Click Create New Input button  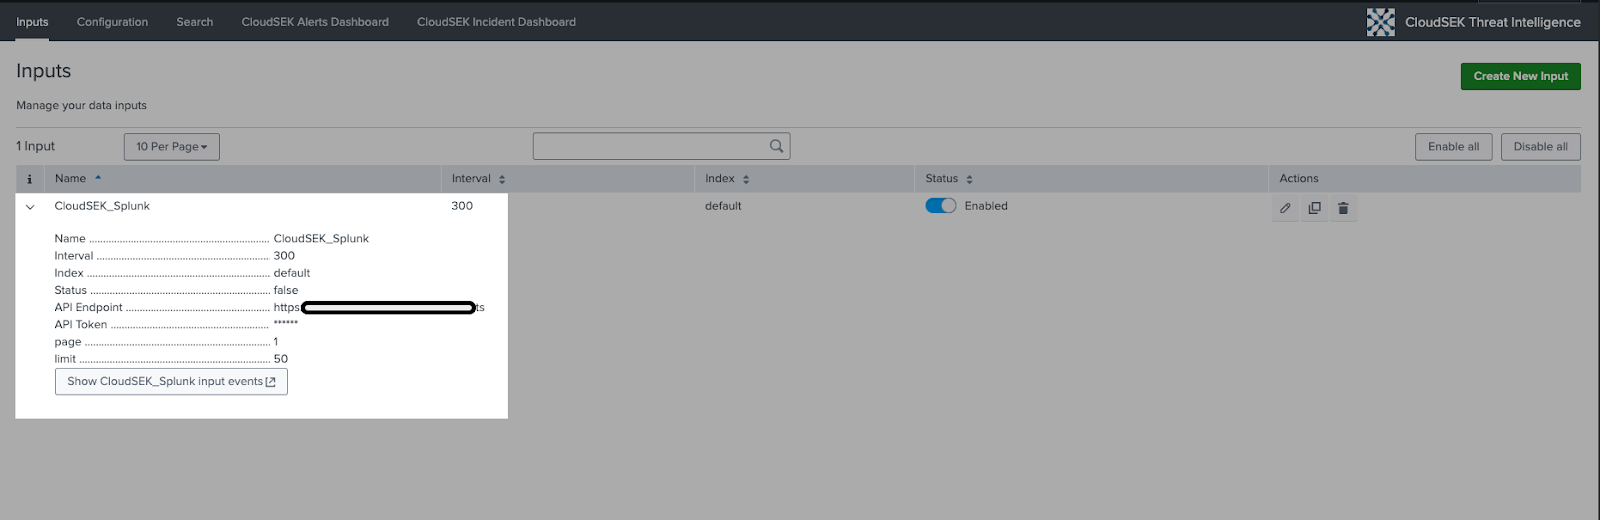pos(1520,76)
